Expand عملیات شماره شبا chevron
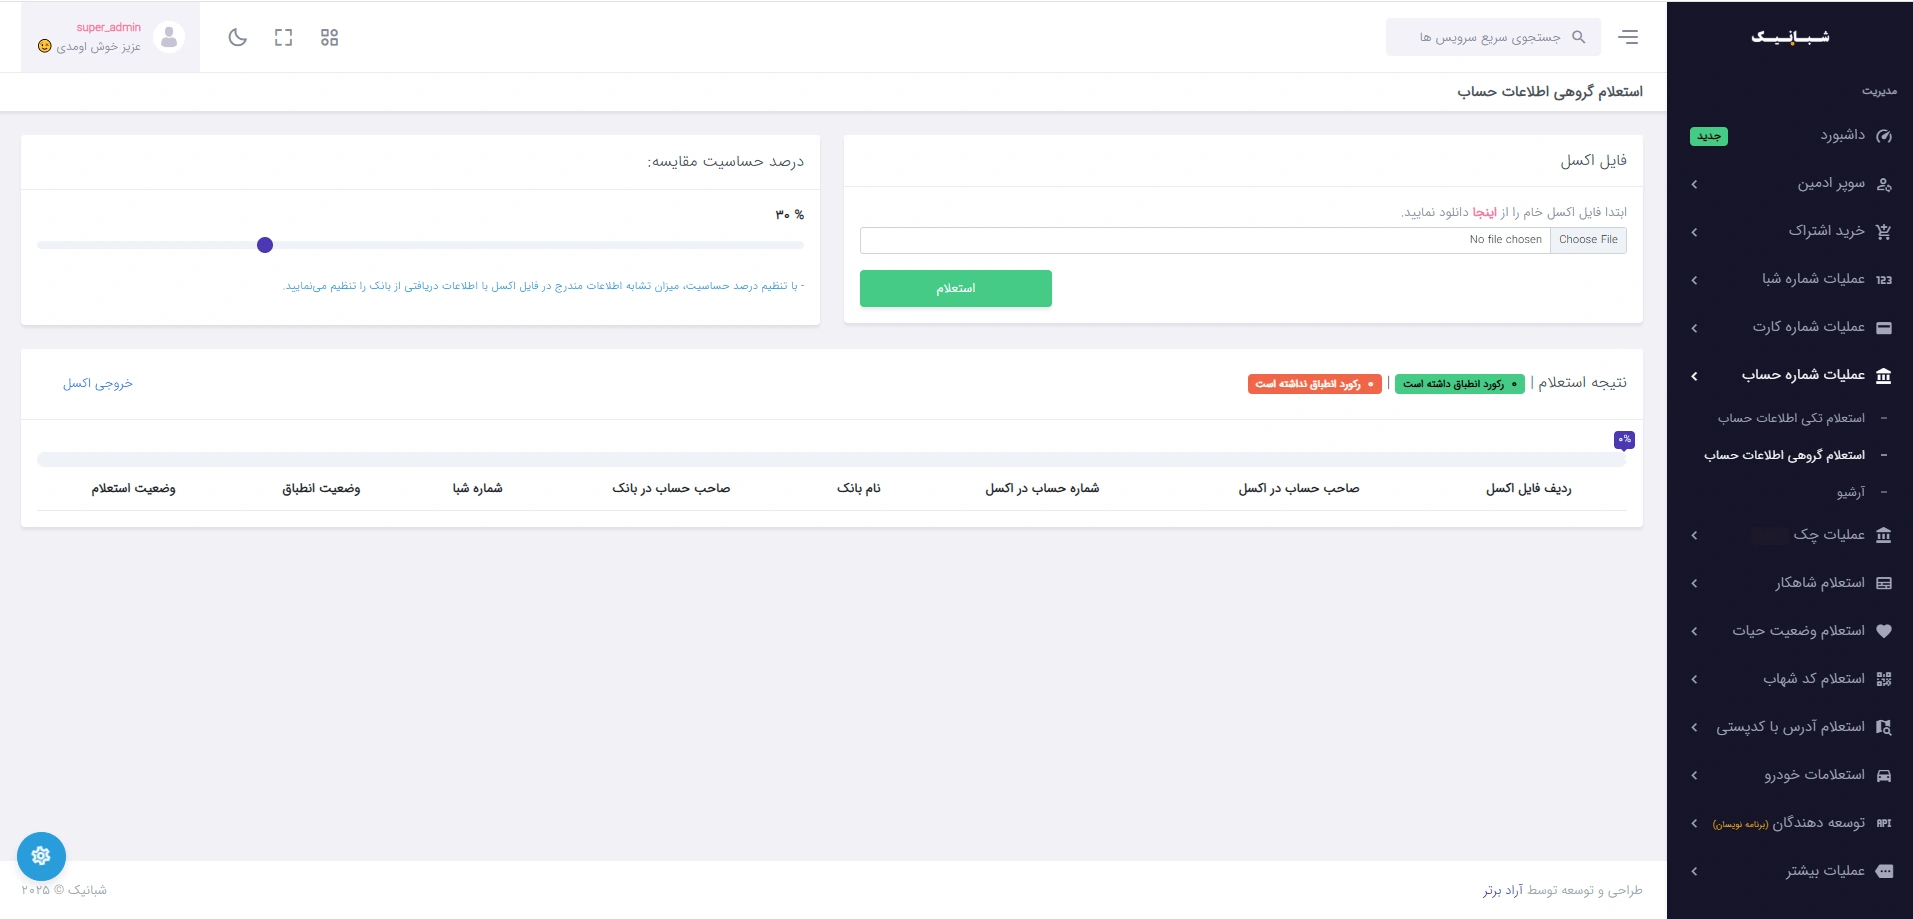This screenshot has height=919, width=1913. point(1694,280)
